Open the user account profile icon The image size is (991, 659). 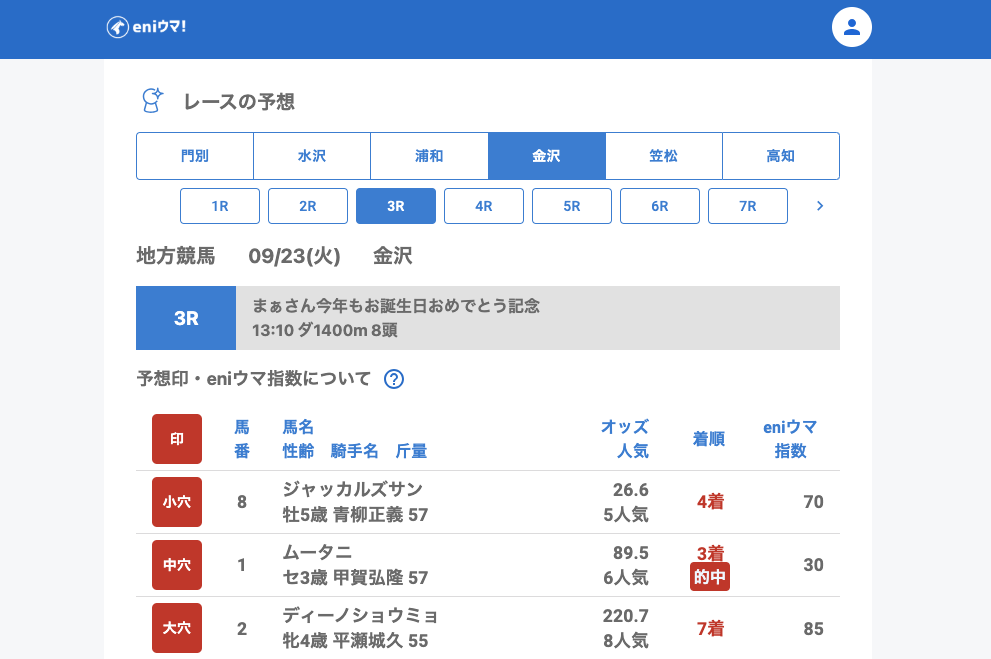click(x=852, y=27)
